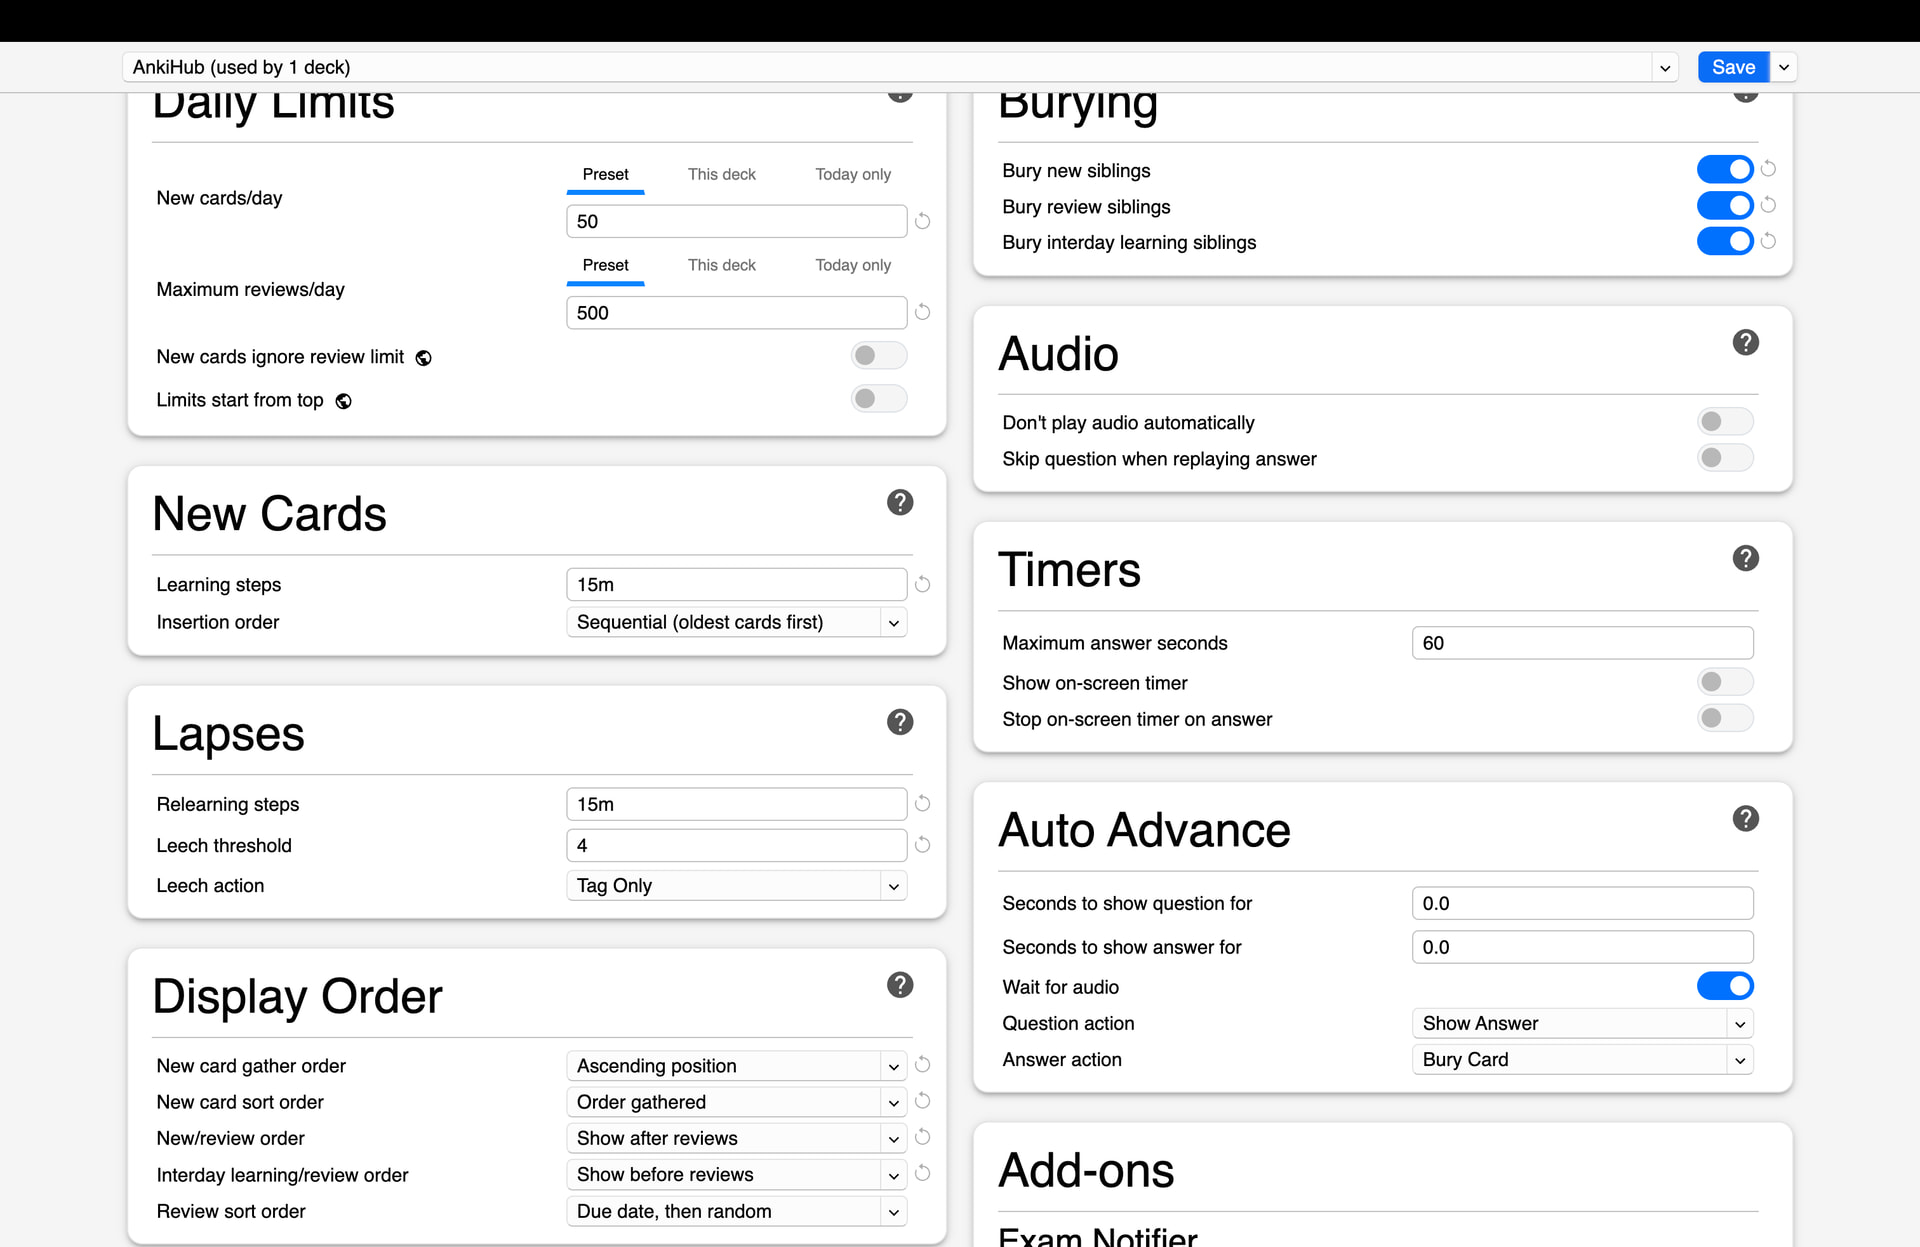1920x1247 pixels.
Task: Enable Don't play audio automatically
Action: 1725,421
